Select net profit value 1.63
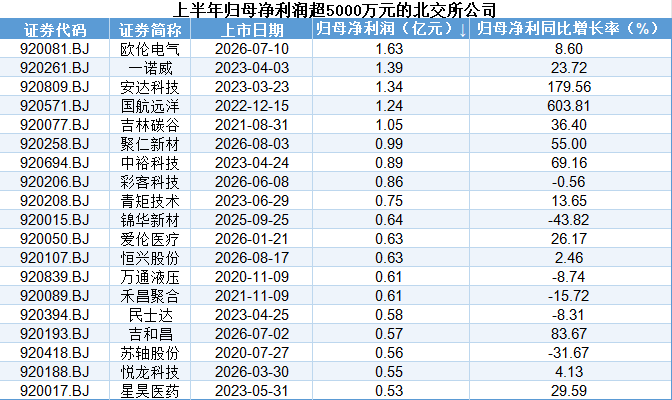 (389, 49)
